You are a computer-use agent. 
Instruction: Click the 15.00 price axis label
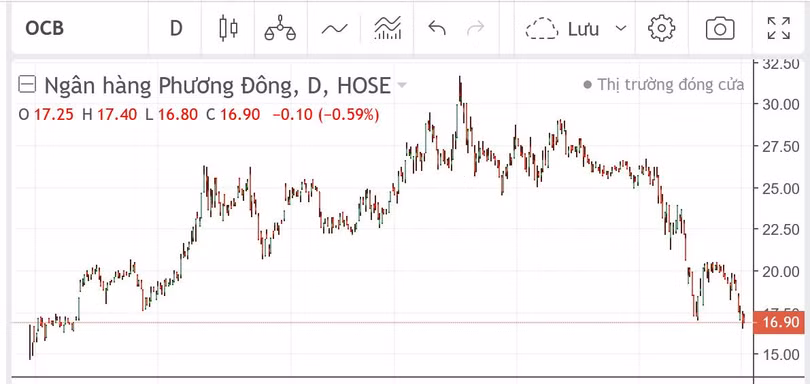tap(782, 355)
